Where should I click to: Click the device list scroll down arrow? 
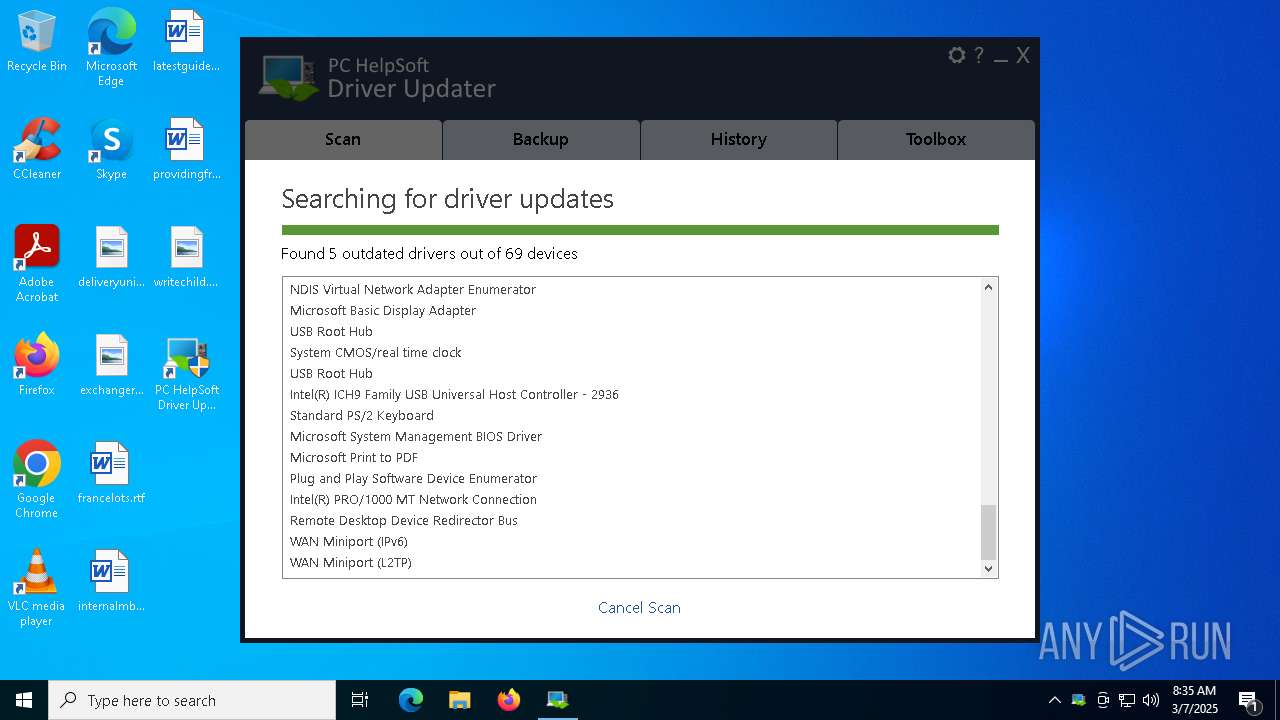[x=988, y=568]
